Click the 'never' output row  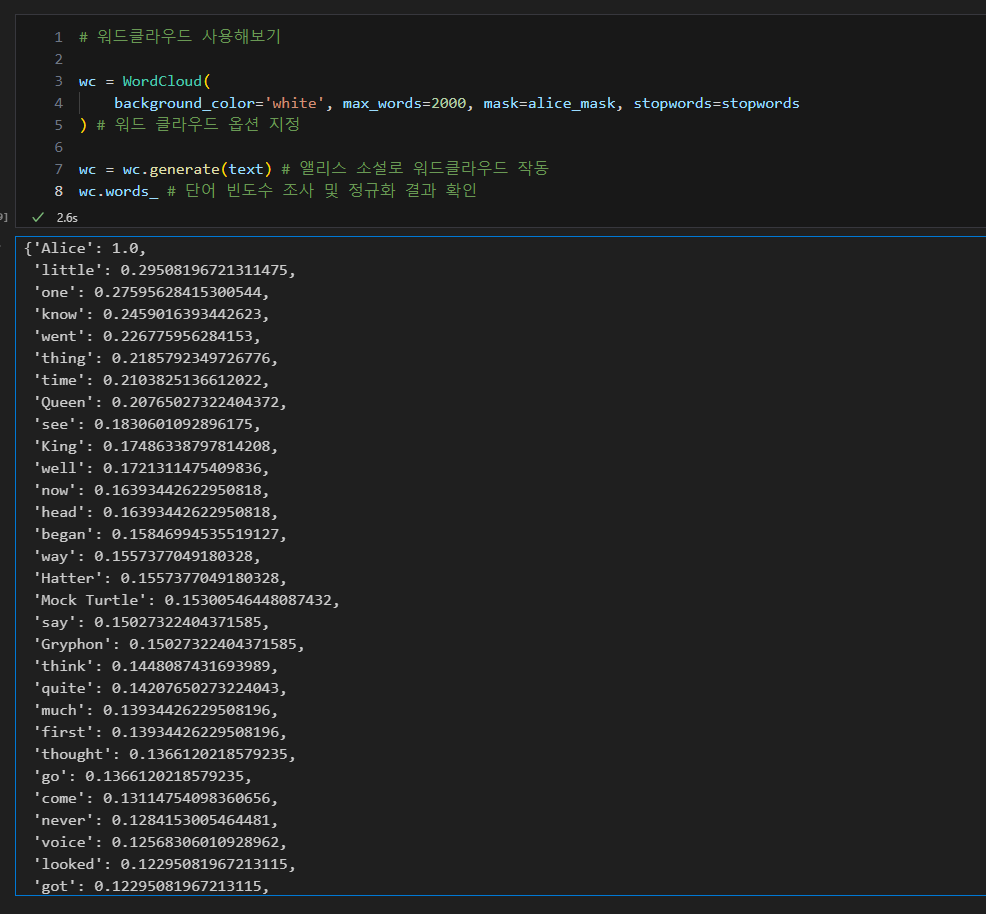[x=155, y=820]
